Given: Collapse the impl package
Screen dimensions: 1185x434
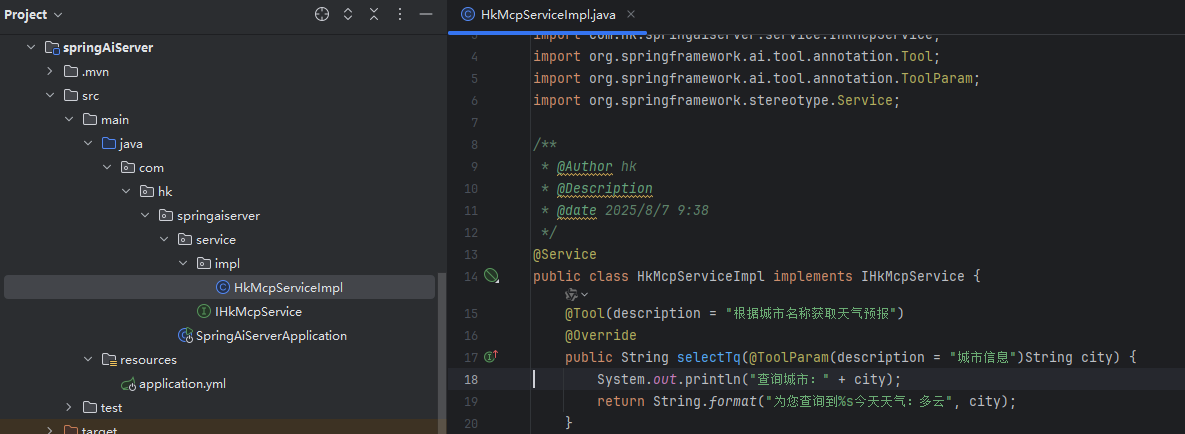Looking at the screenshot, I should 182,263.
